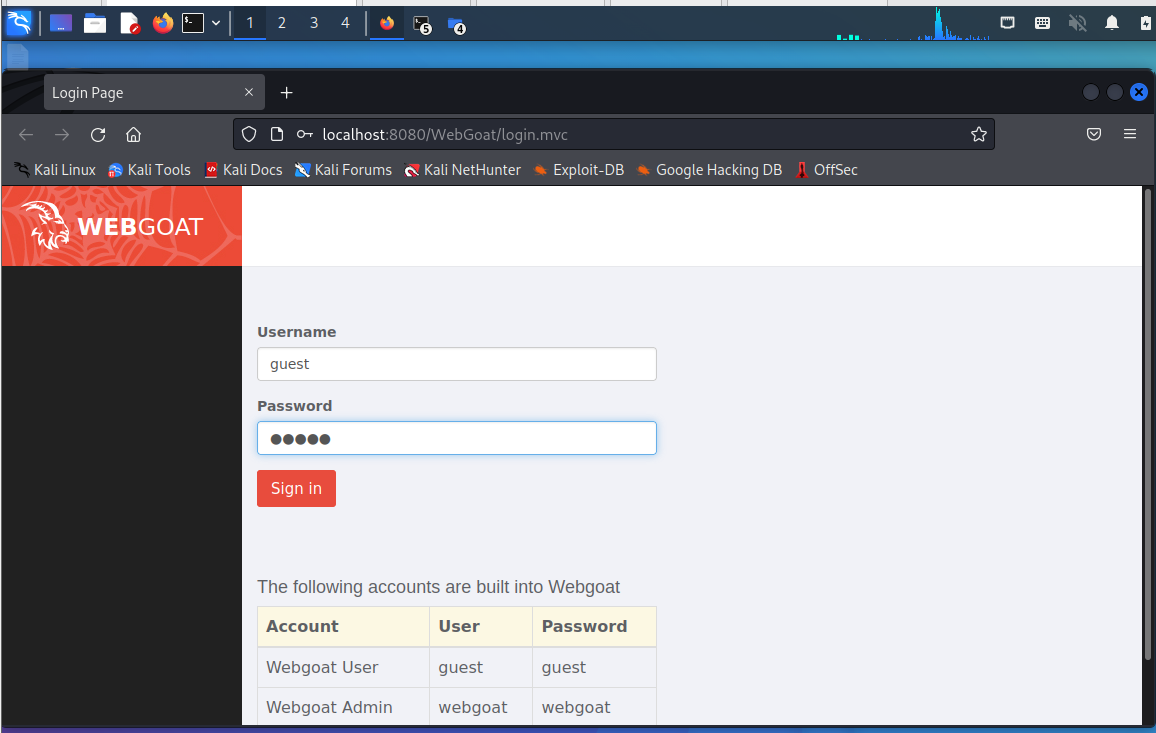The width and height of the screenshot is (1156, 733).
Task: Open the notifications bell in the tray
Action: (1112, 23)
